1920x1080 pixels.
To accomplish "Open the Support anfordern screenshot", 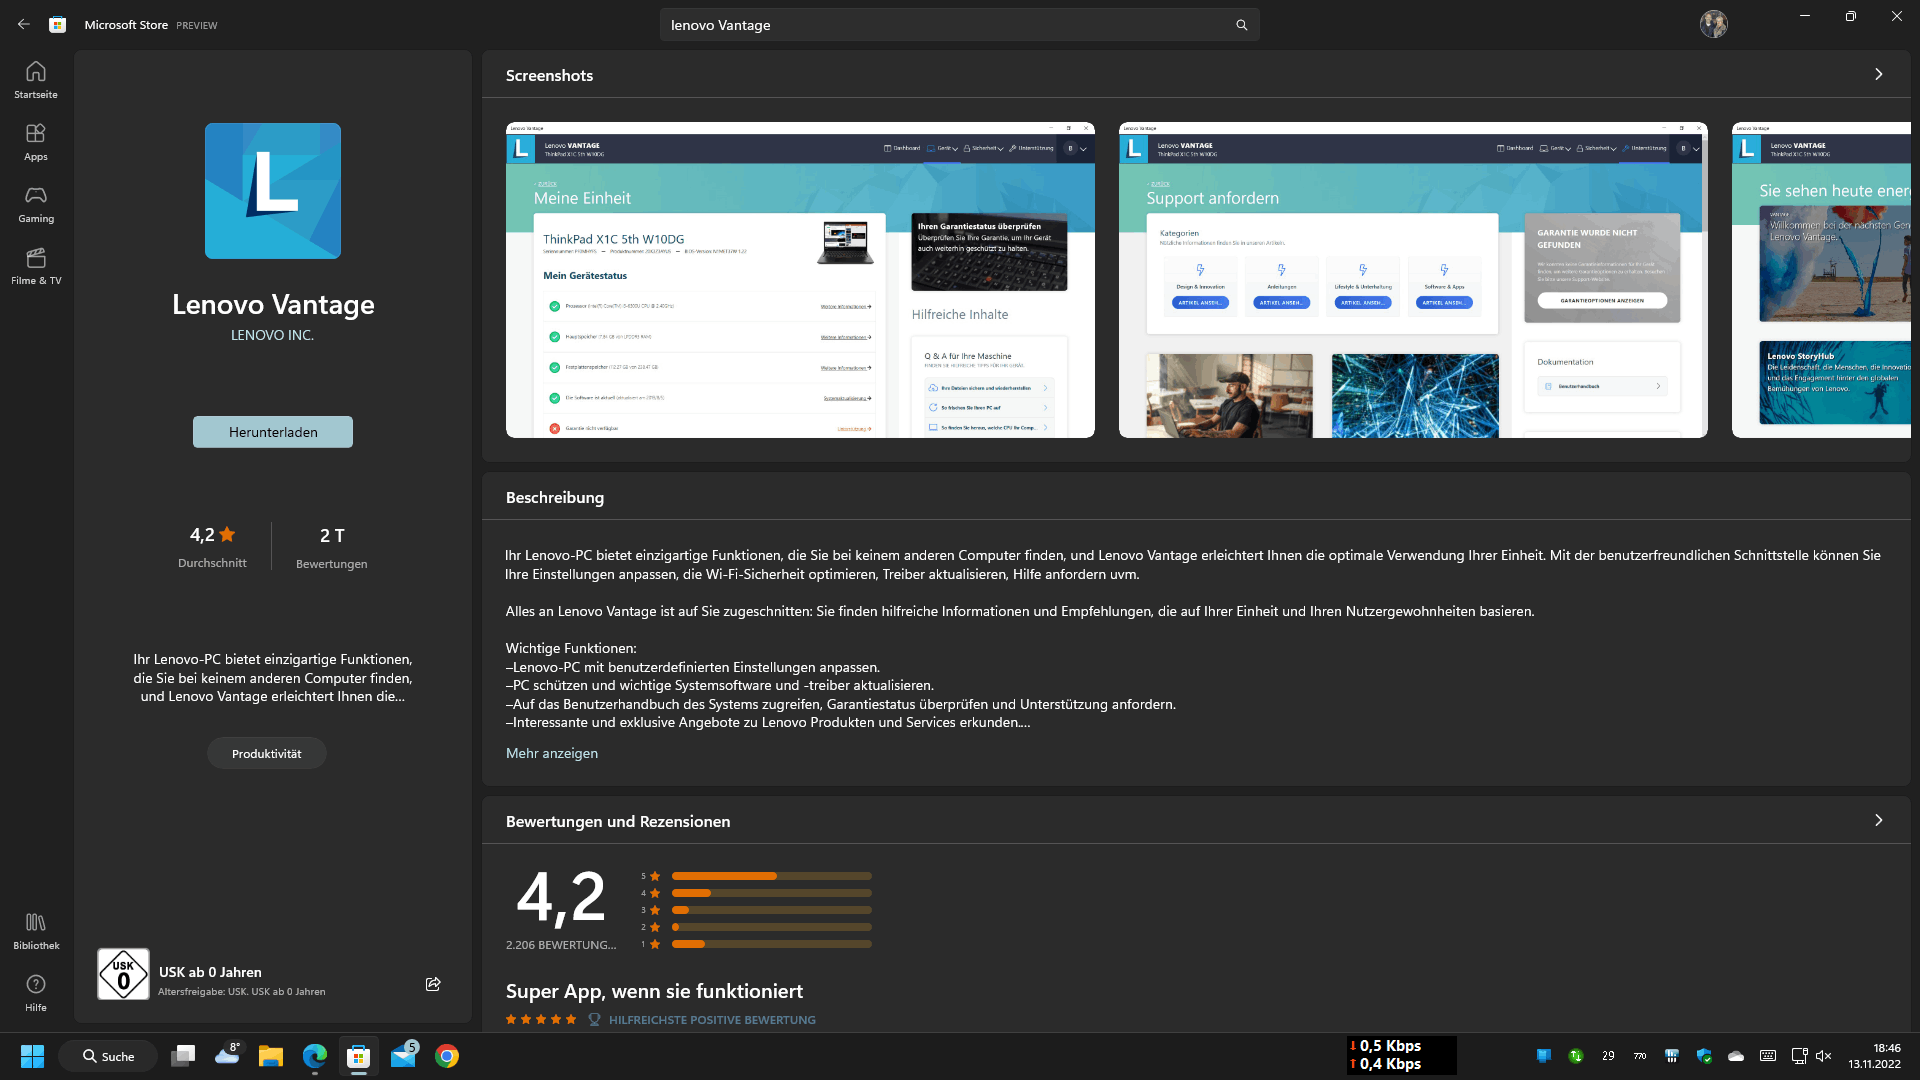I will tap(1413, 280).
